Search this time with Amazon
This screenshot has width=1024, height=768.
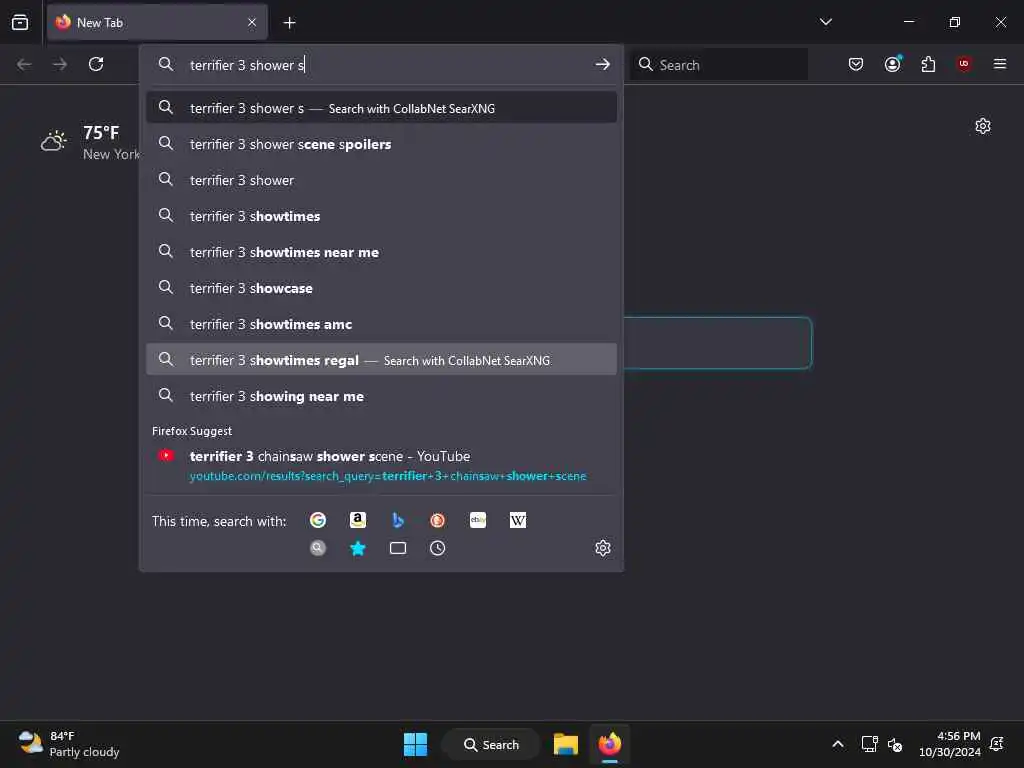click(x=358, y=520)
